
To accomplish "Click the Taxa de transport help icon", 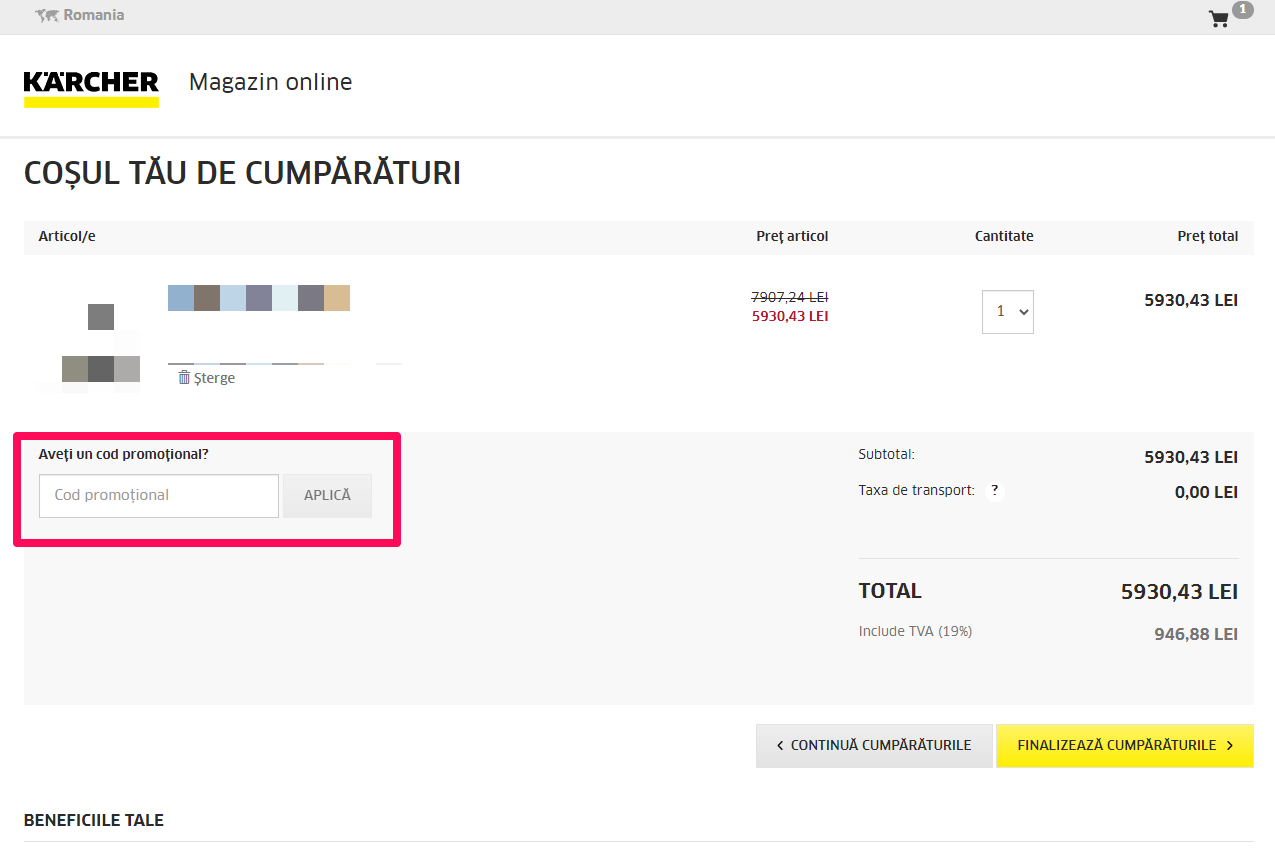I will [x=994, y=491].
